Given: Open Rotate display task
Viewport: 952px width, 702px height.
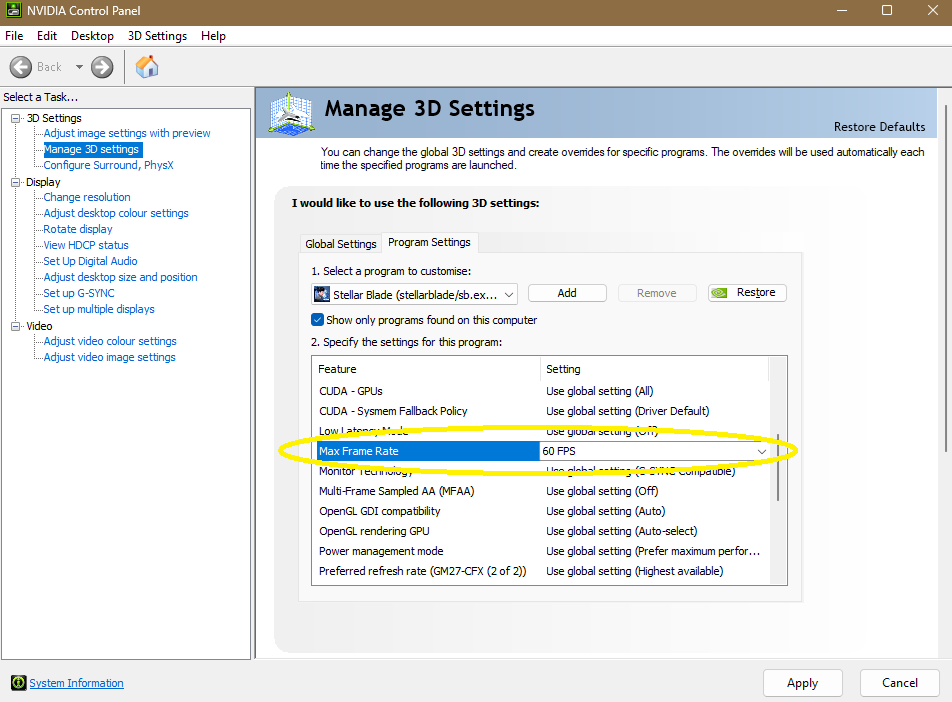Looking at the screenshot, I should pos(78,229).
